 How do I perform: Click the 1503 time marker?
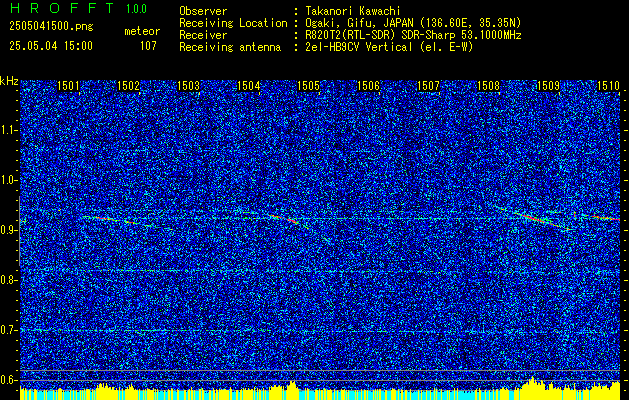pos(188,86)
